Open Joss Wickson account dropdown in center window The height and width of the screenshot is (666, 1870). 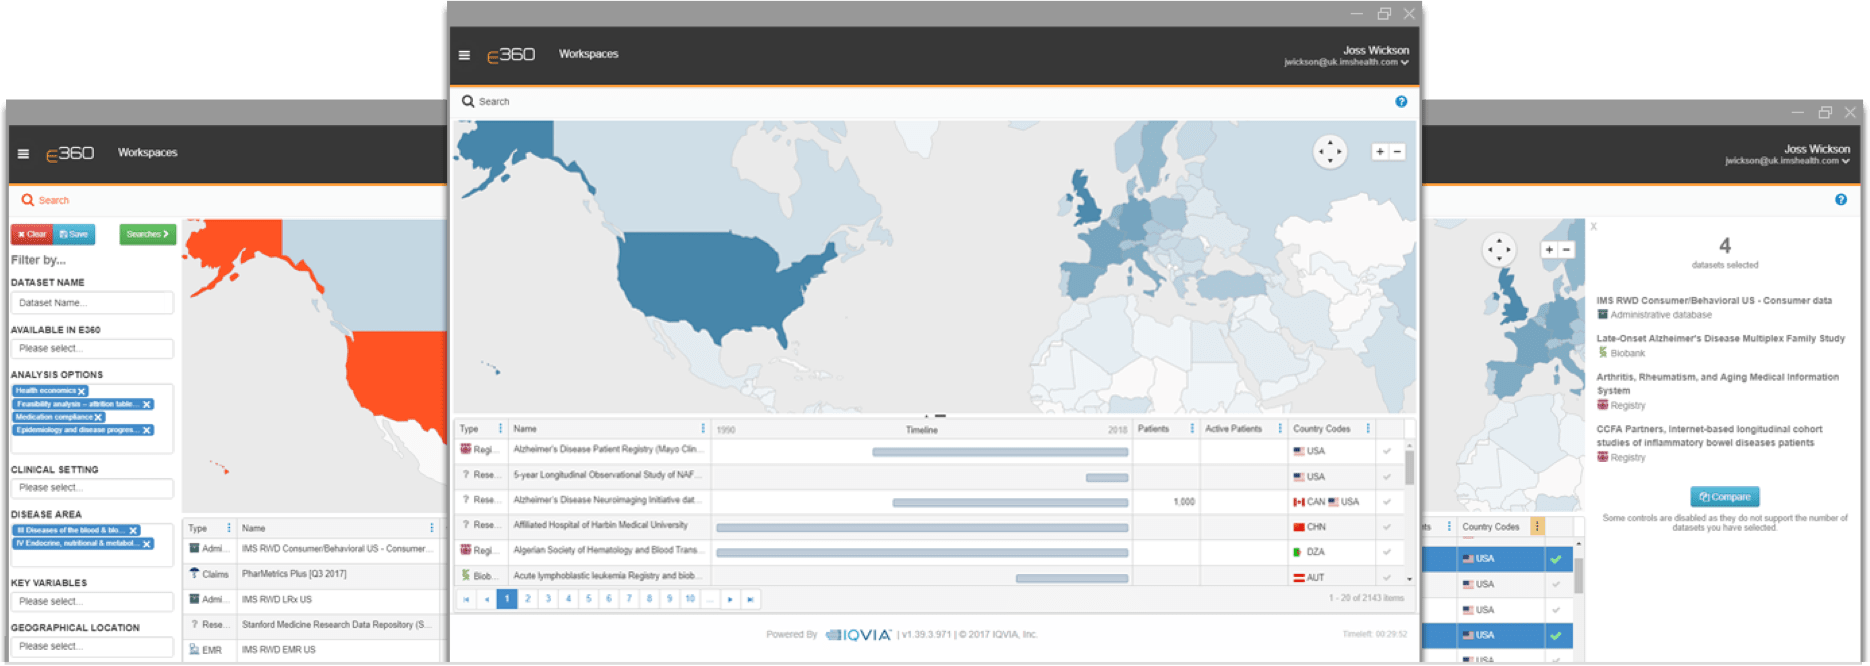[x=1405, y=62]
